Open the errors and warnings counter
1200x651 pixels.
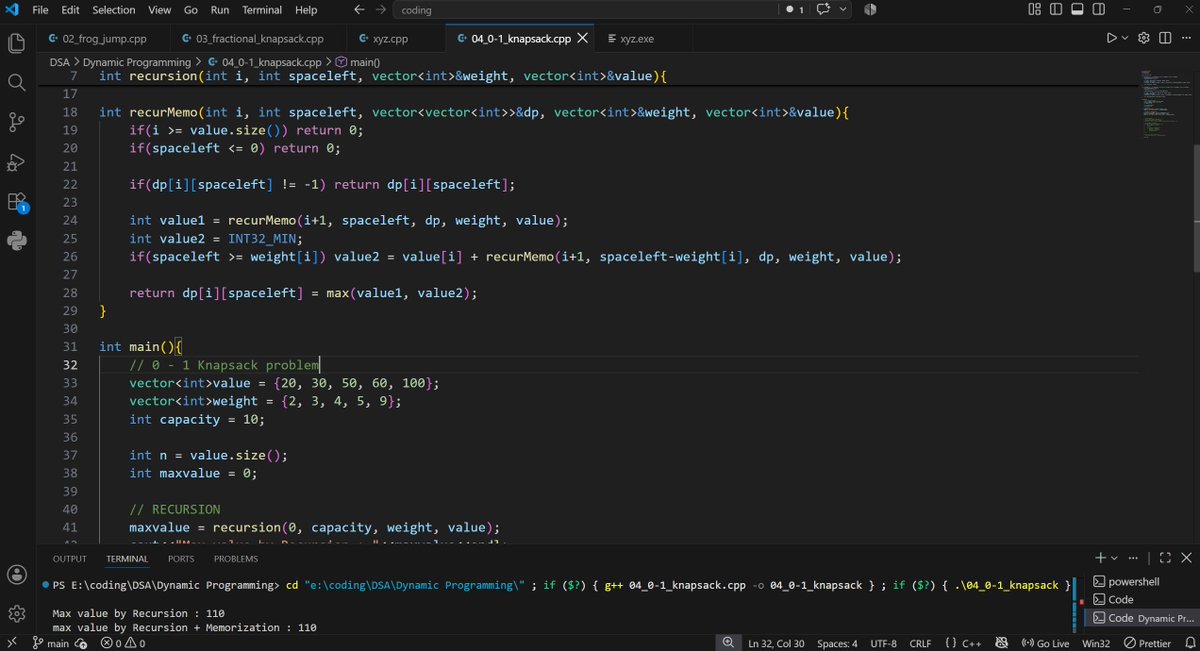tap(122, 643)
